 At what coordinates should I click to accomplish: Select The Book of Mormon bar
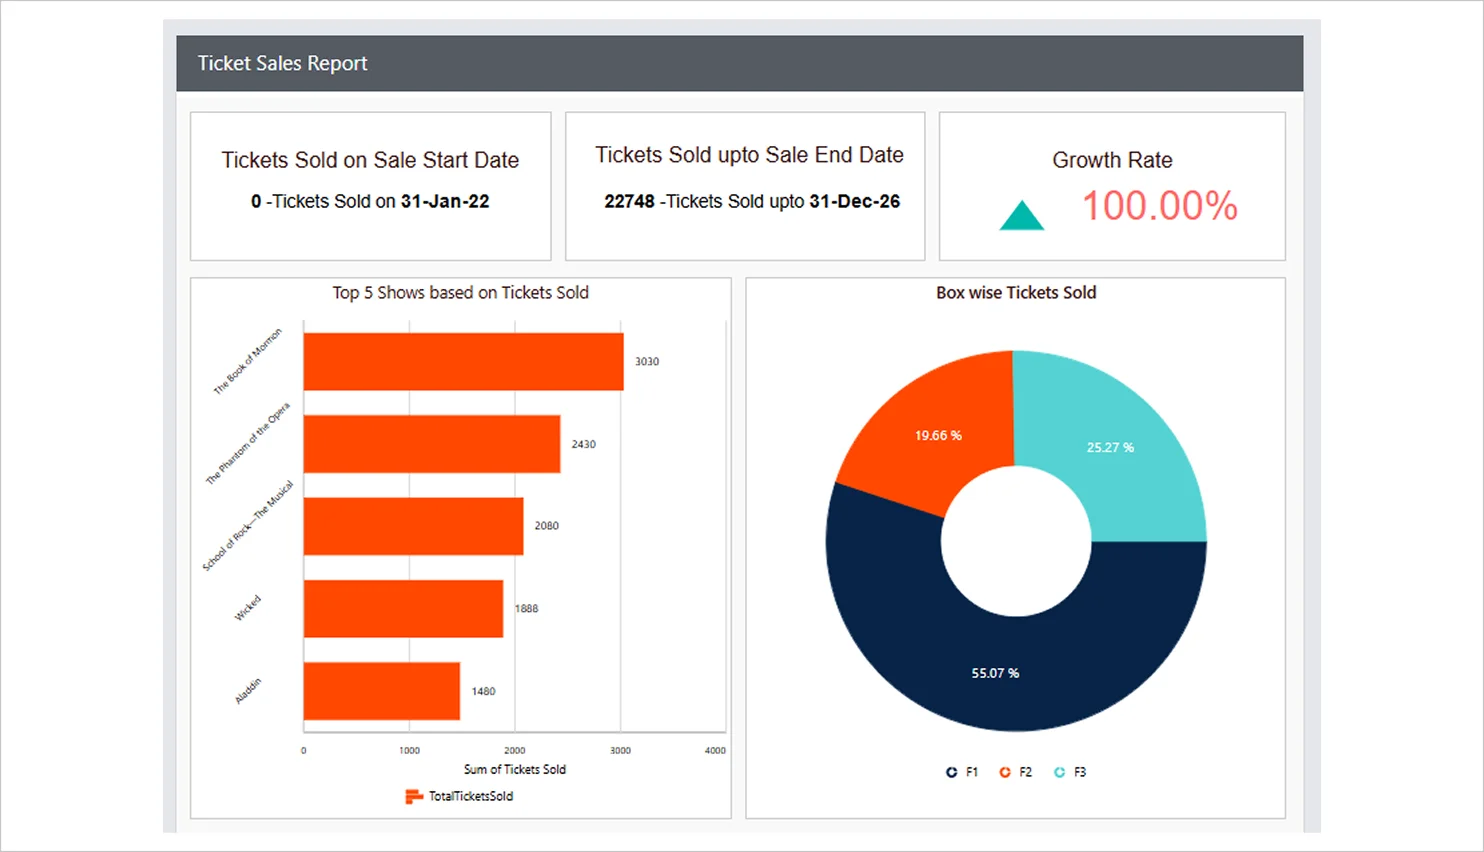[463, 362]
